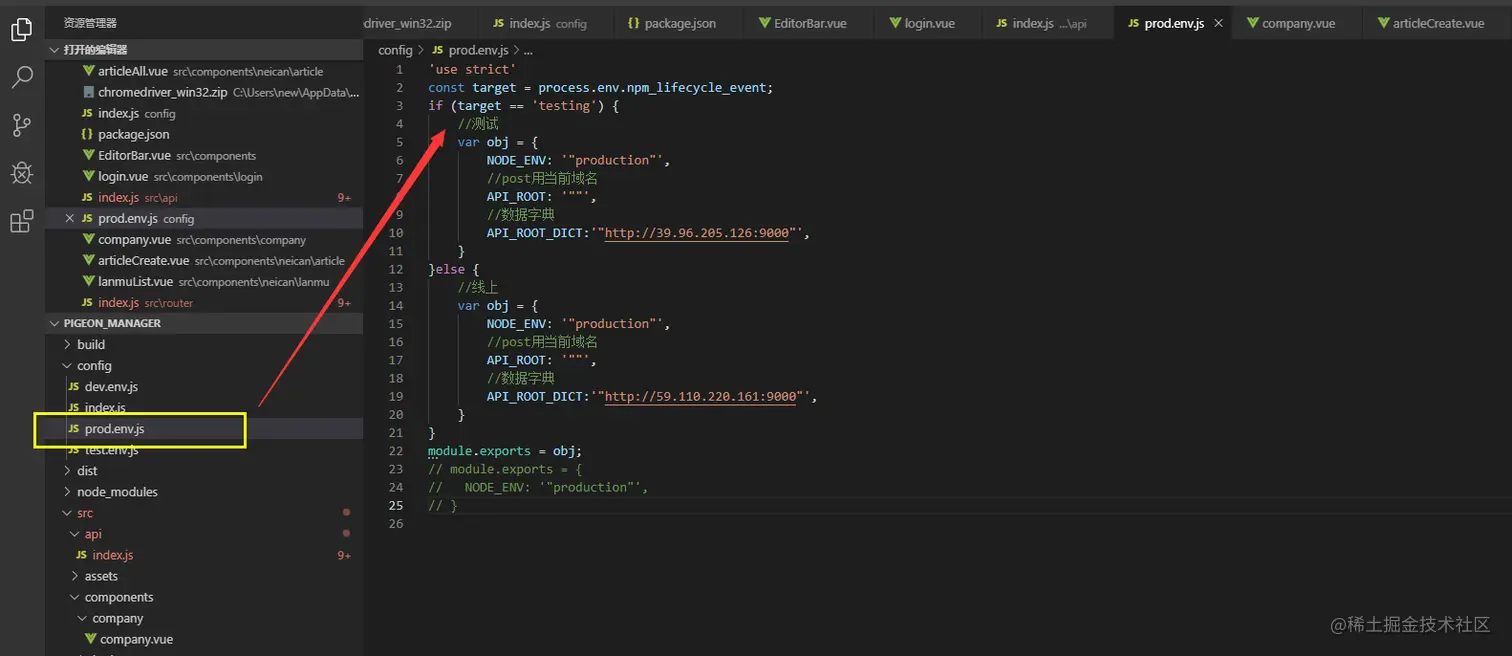1512x656 pixels.
Task: Collapse the company folder
Action: tap(118, 617)
